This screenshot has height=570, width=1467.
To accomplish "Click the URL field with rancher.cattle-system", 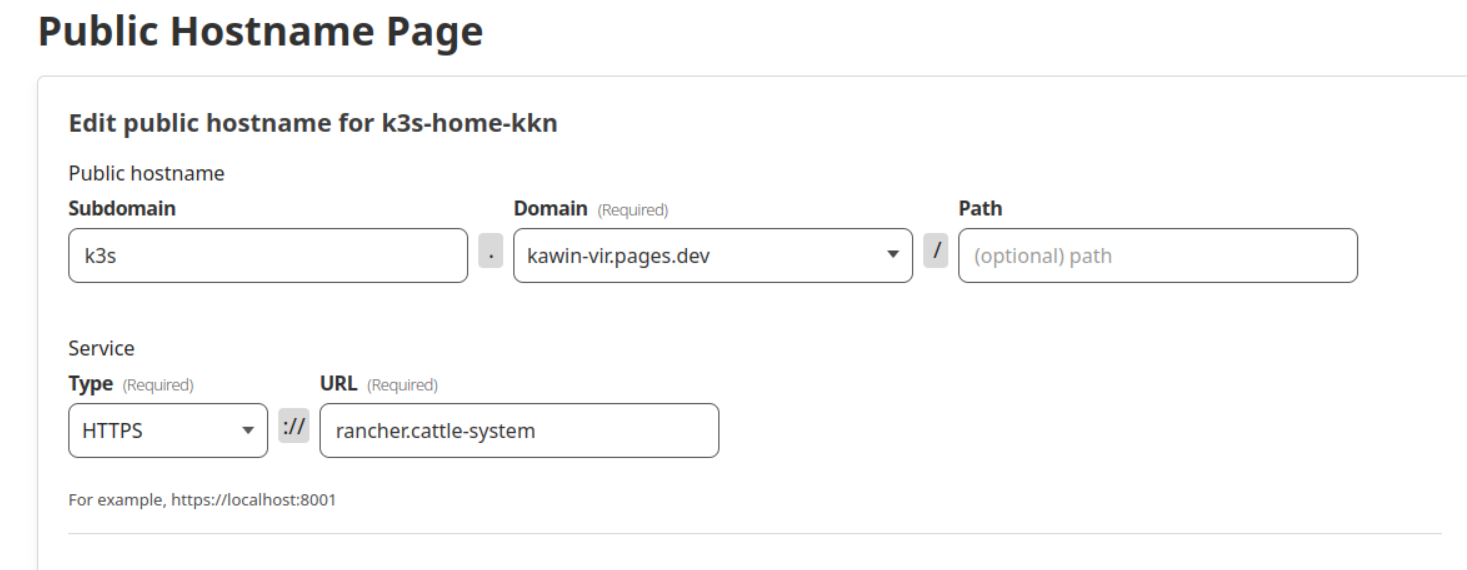I will pyautogui.click(x=518, y=431).
